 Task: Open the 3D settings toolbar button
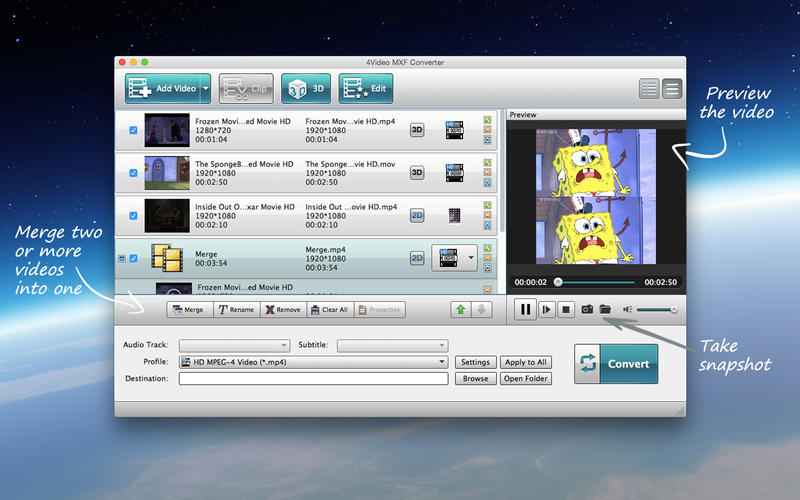(306, 88)
